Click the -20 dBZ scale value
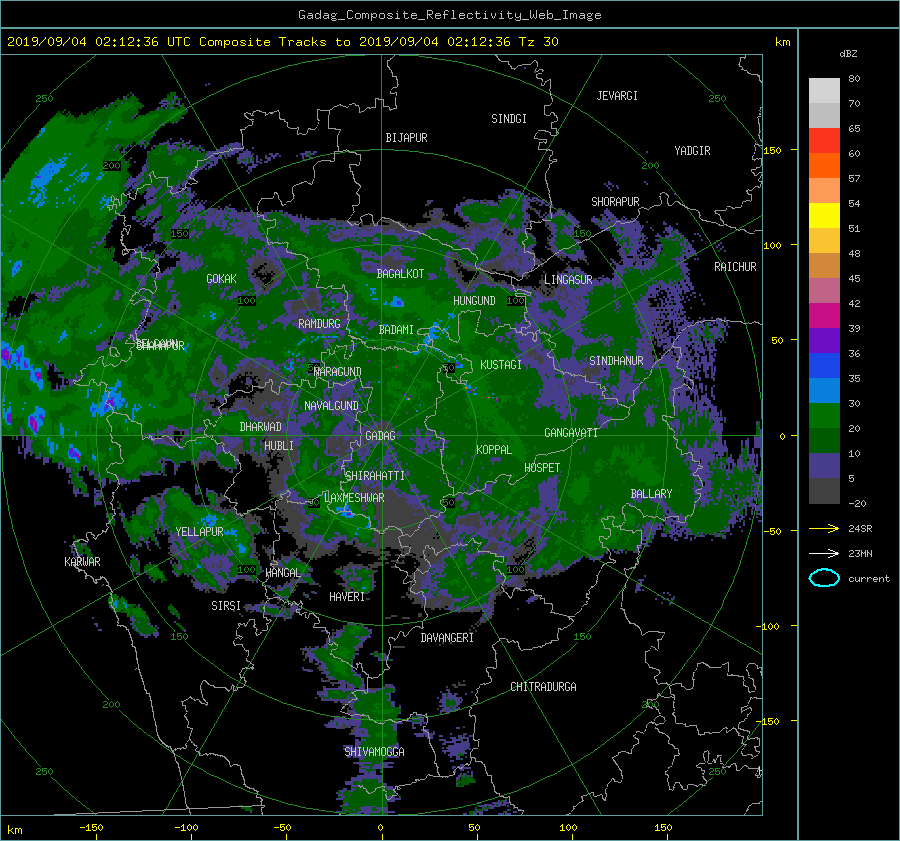This screenshot has width=900, height=841. coord(857,503)
